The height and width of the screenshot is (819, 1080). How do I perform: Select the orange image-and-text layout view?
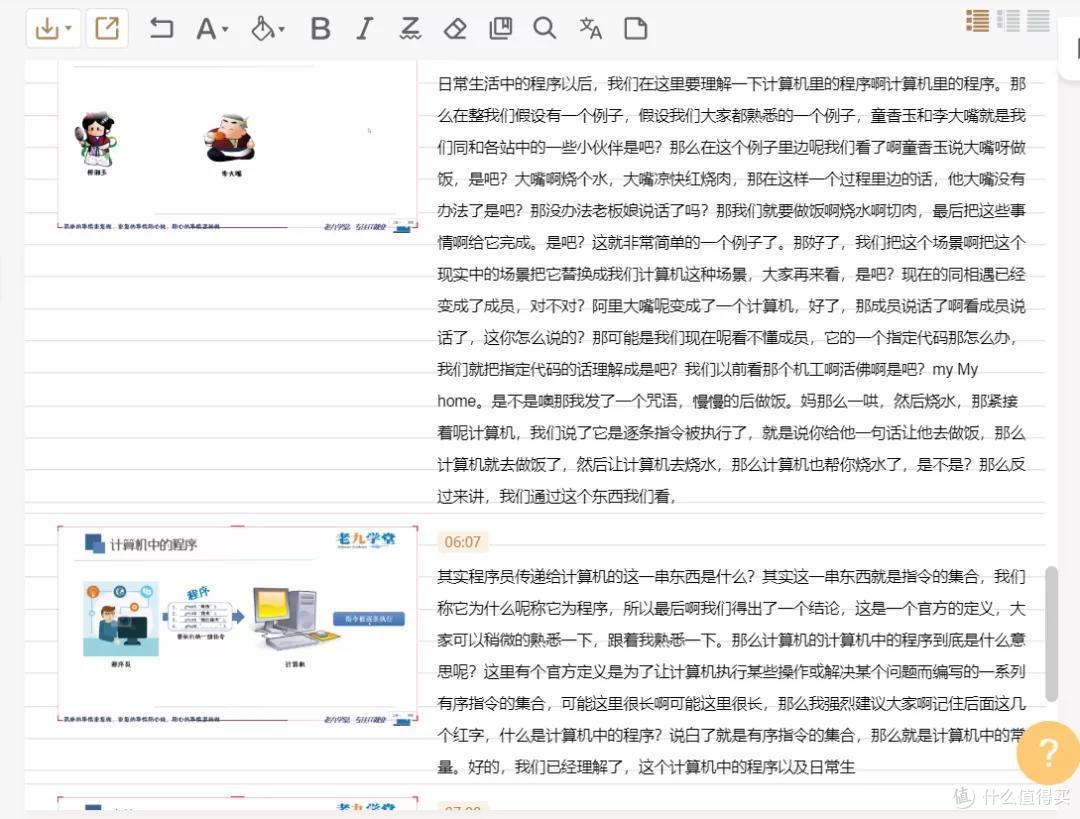tap(977, 21)
